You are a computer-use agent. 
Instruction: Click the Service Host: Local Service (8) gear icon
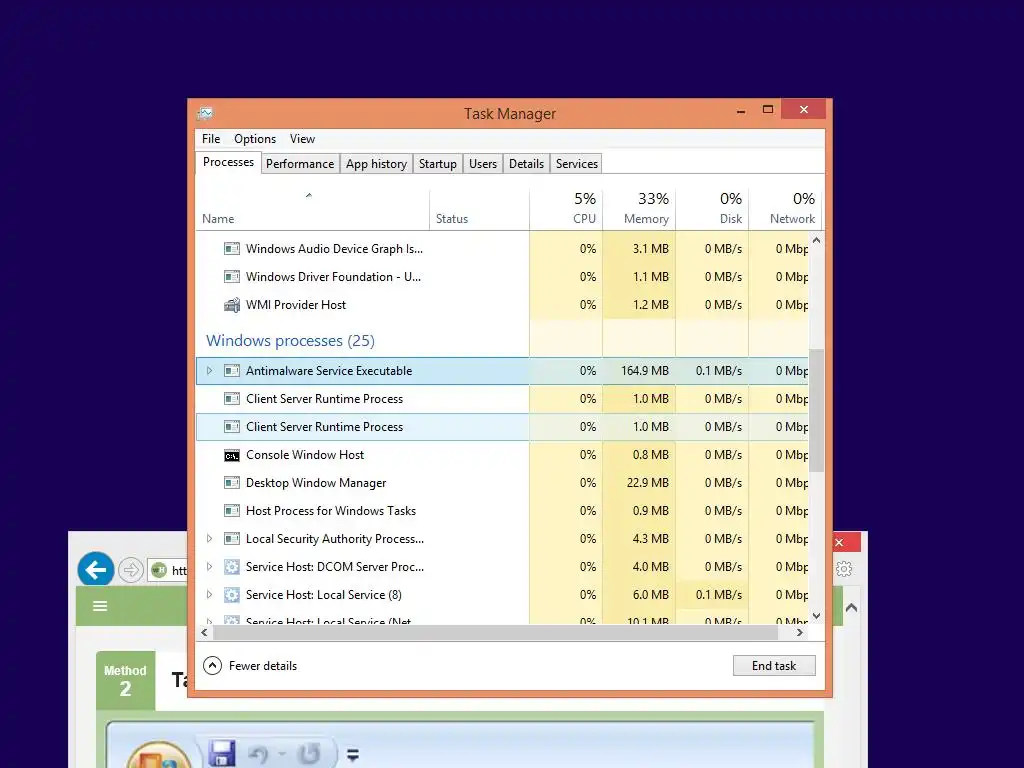[x=232, y=595]
